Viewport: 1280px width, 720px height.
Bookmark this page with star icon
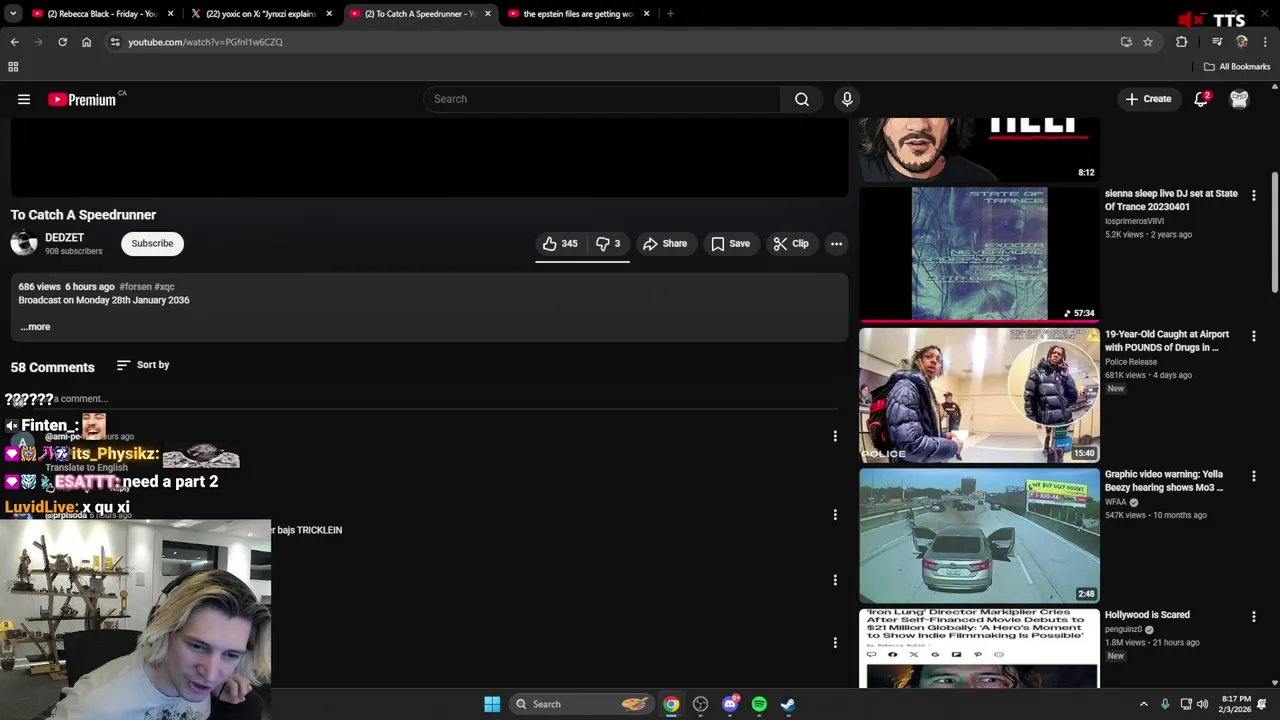1148,42
